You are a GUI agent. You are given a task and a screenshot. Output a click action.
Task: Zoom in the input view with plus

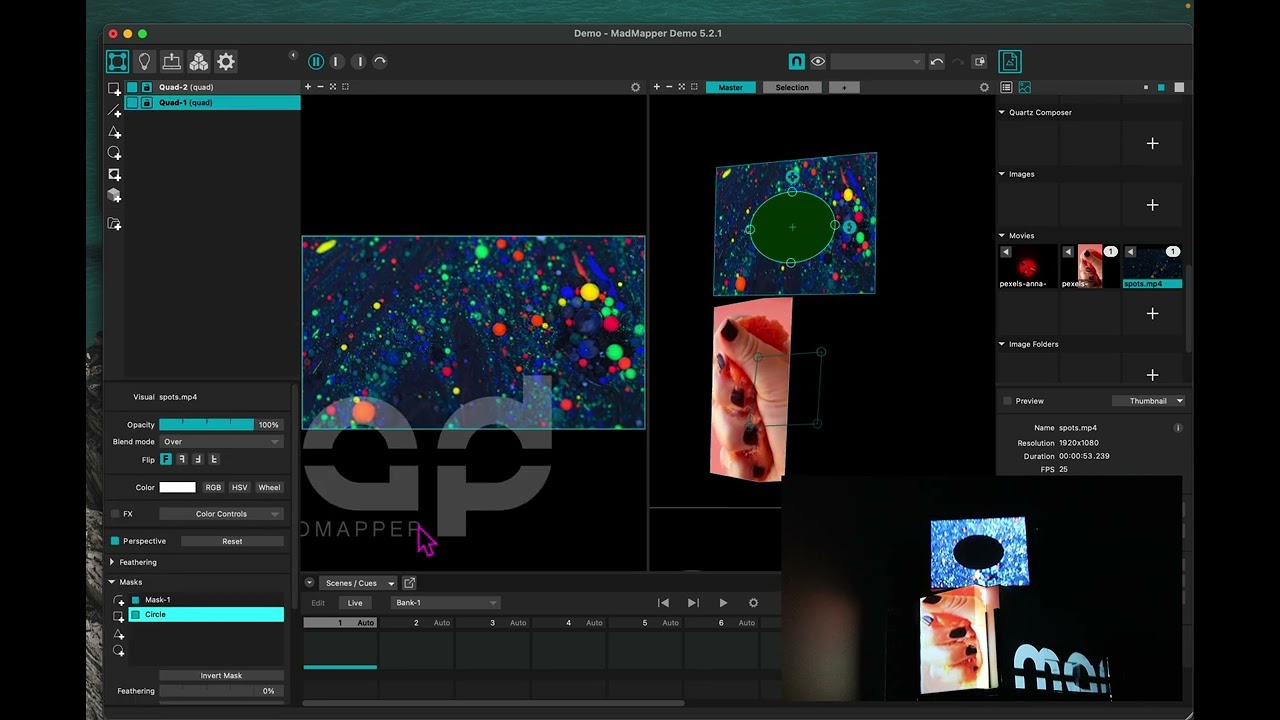coord(308,87)
